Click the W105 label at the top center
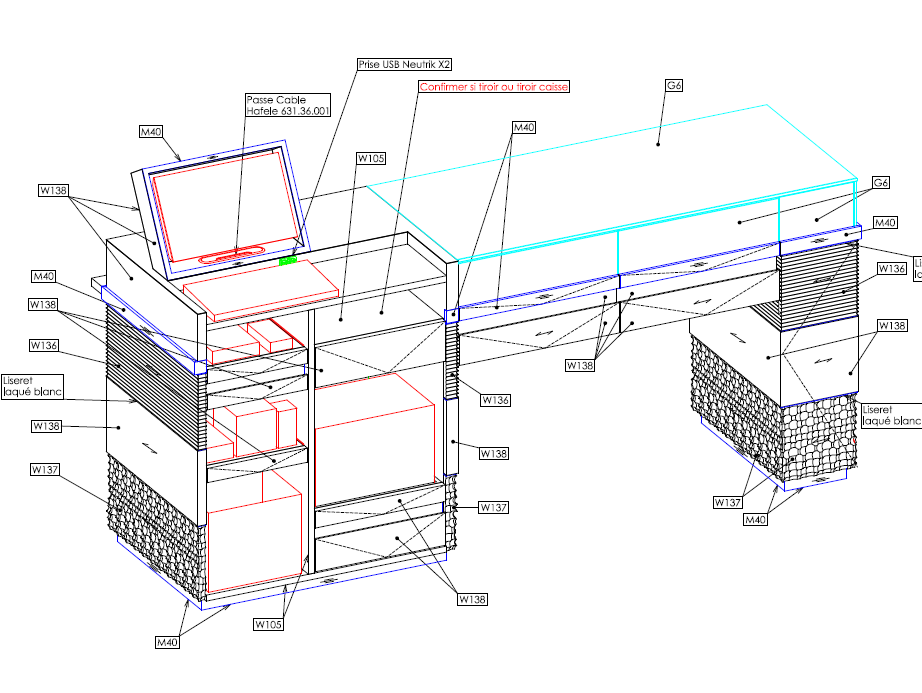The width and height of the screenshot is (922, 693). pyautogui.click(x=370, y=158)
